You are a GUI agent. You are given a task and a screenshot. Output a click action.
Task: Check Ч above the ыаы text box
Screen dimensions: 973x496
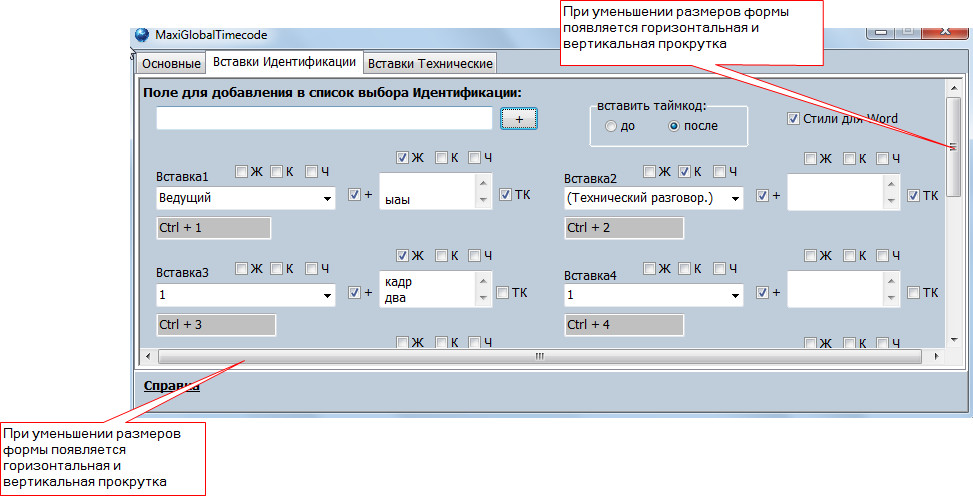475,158
